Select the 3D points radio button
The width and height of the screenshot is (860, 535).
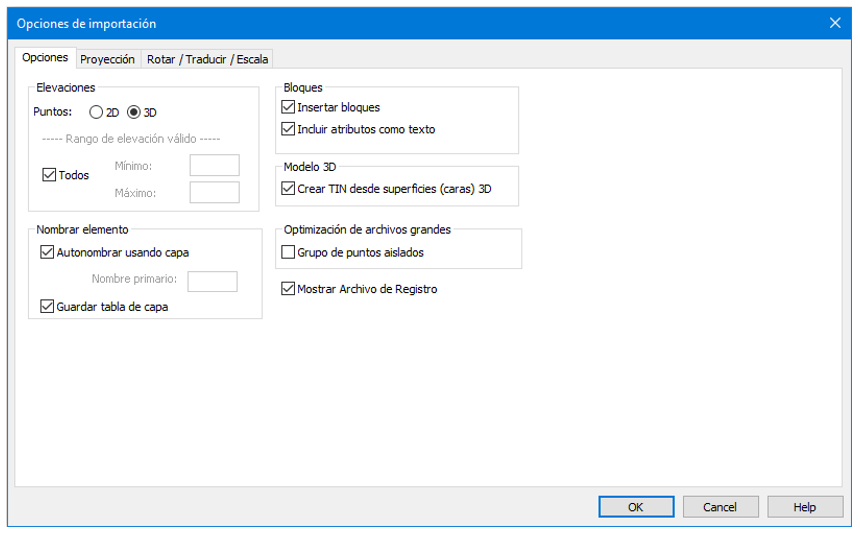tap(134, 112)
